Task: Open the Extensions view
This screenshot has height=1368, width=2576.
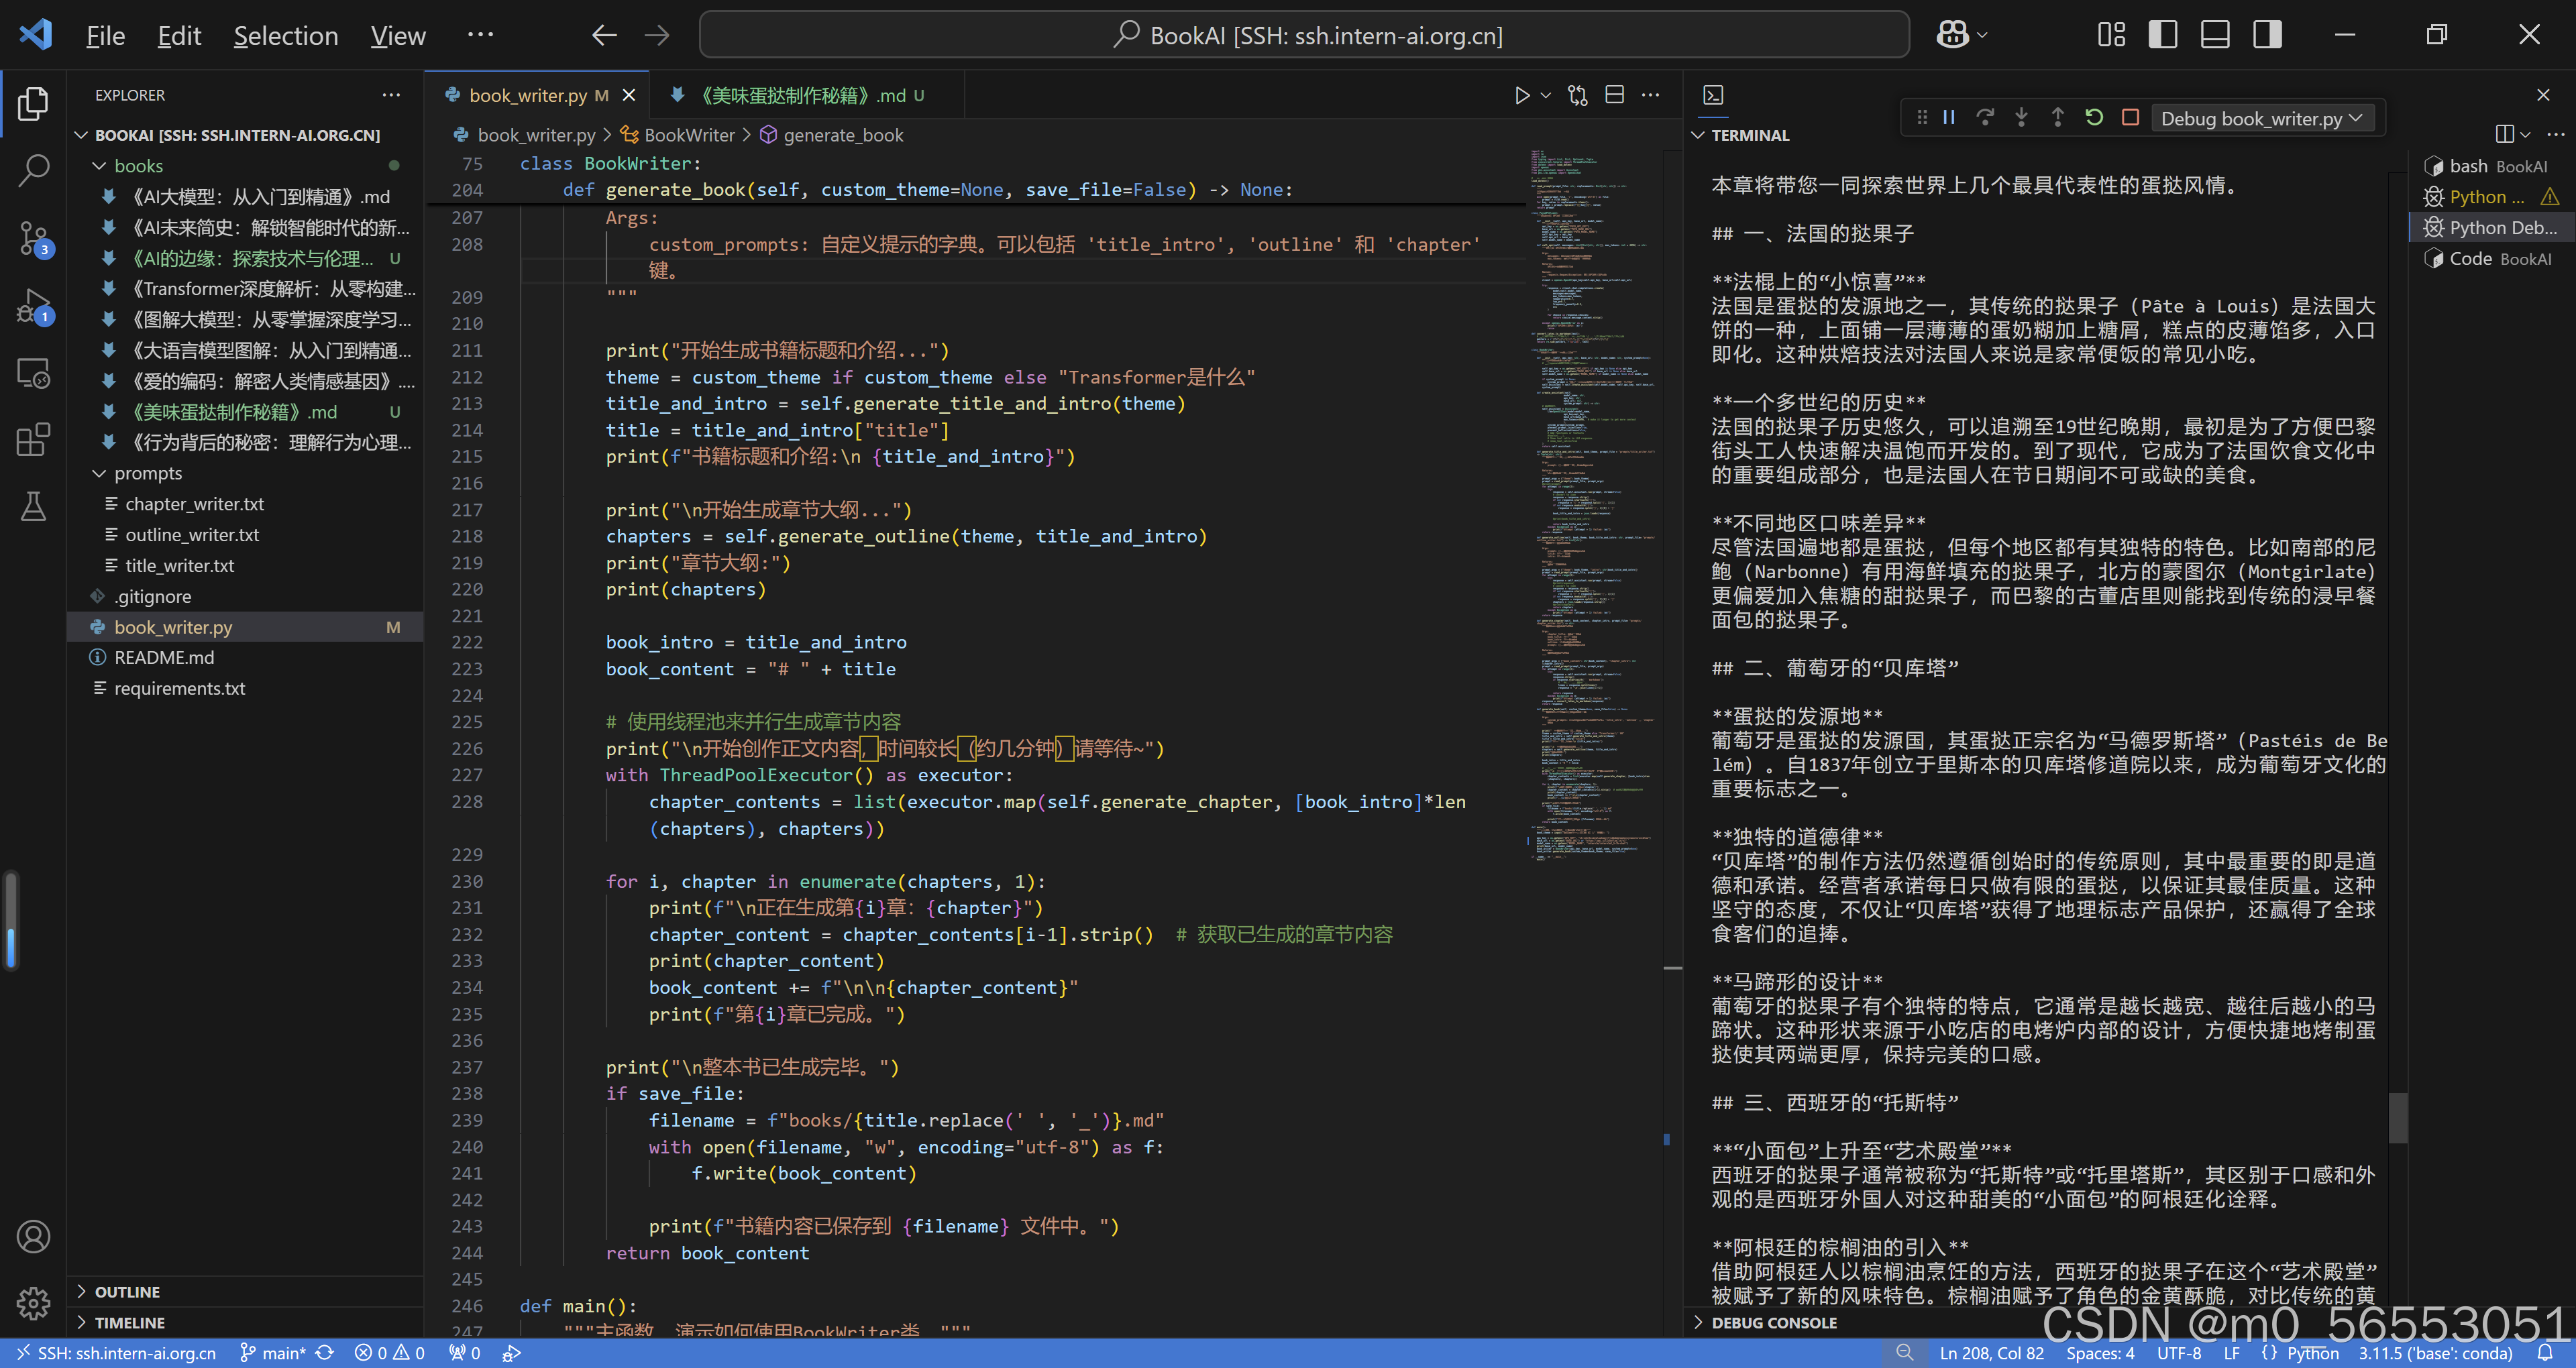Action: [33, 440]
